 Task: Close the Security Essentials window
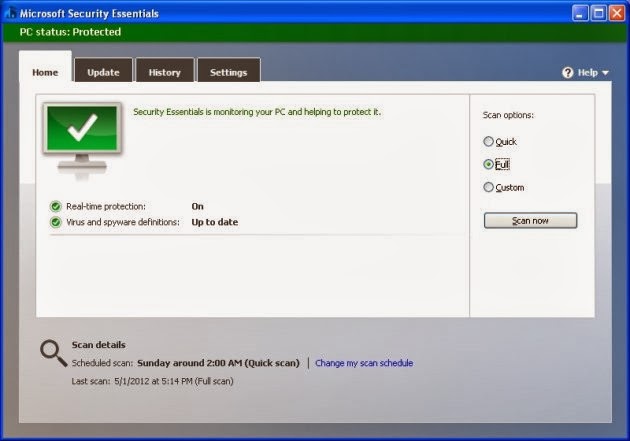point(617,14)
